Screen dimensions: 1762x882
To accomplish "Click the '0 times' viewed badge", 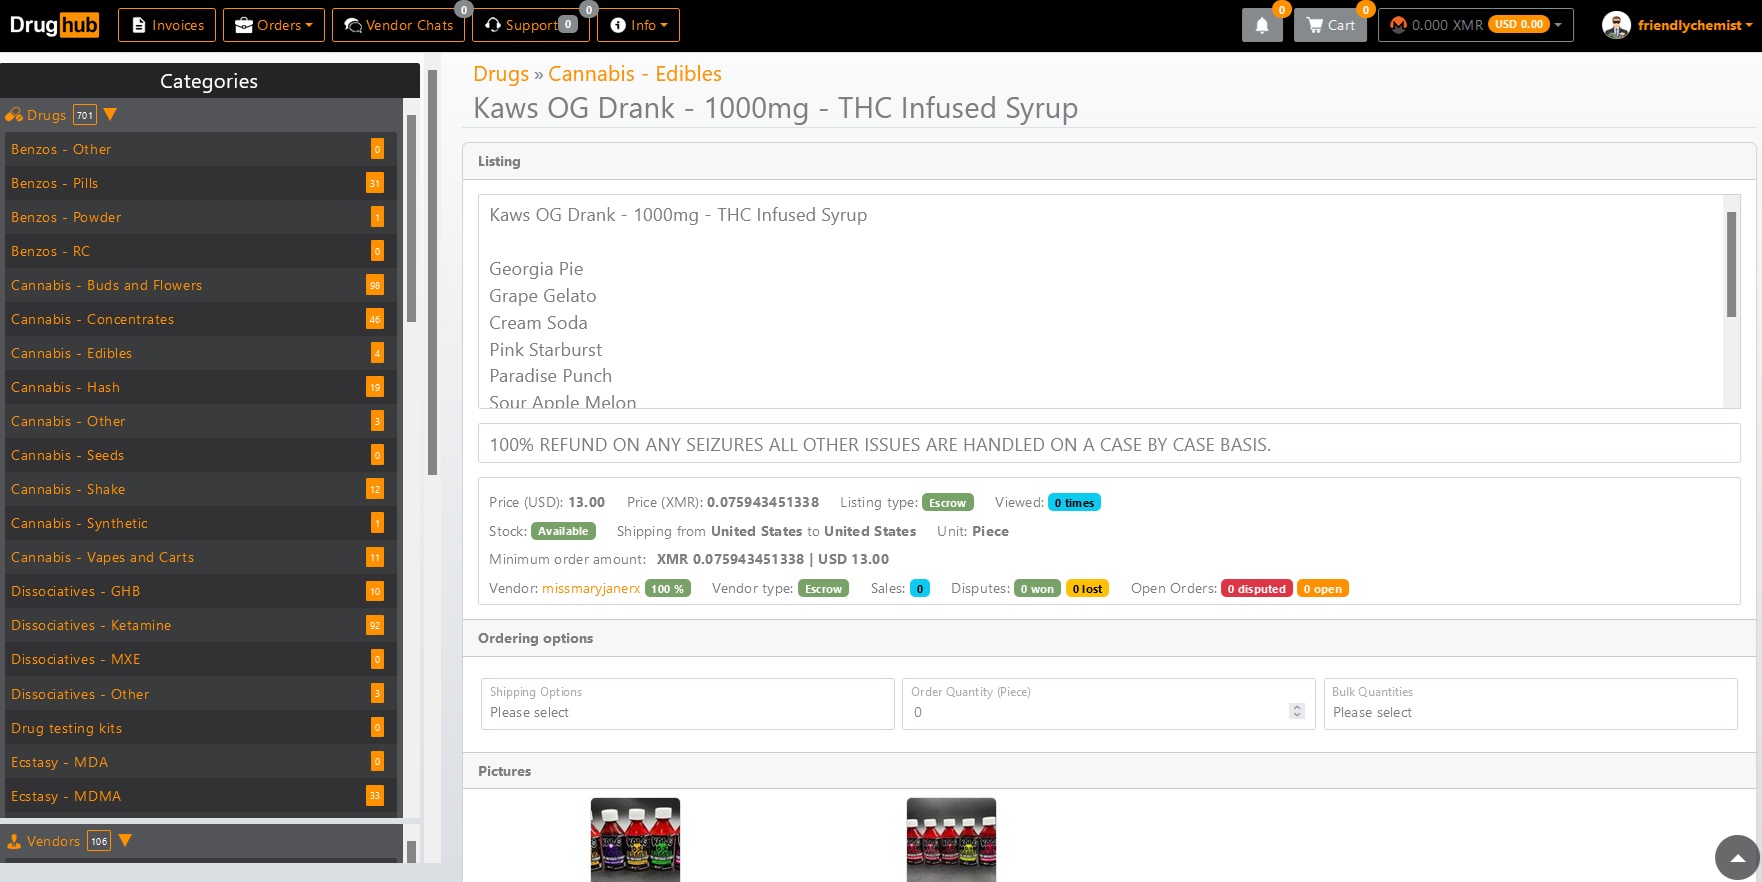I will pos(1074,503).
